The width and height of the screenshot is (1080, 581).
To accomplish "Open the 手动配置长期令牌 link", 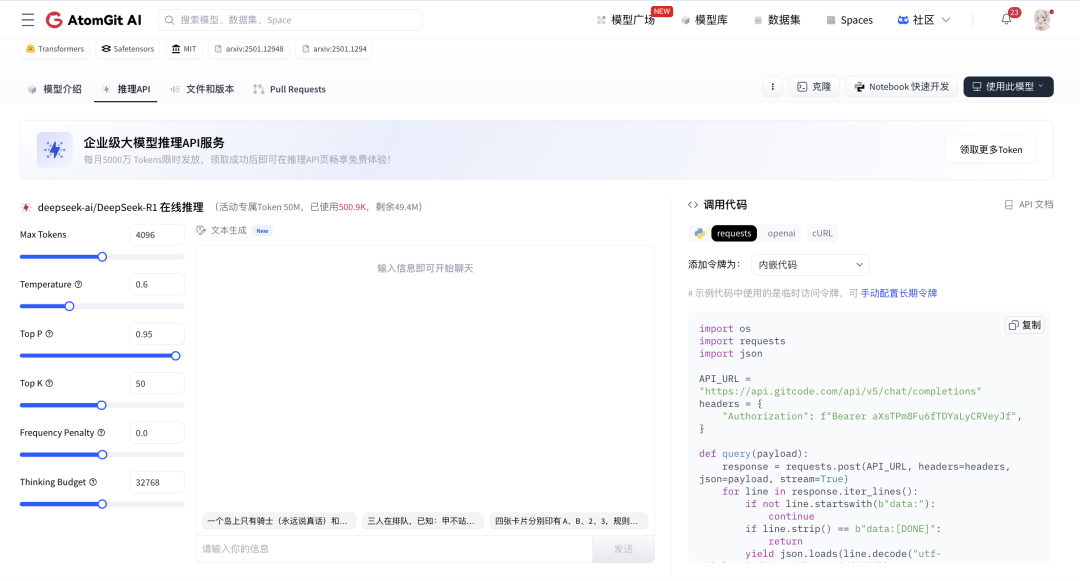I will point(898,293).
